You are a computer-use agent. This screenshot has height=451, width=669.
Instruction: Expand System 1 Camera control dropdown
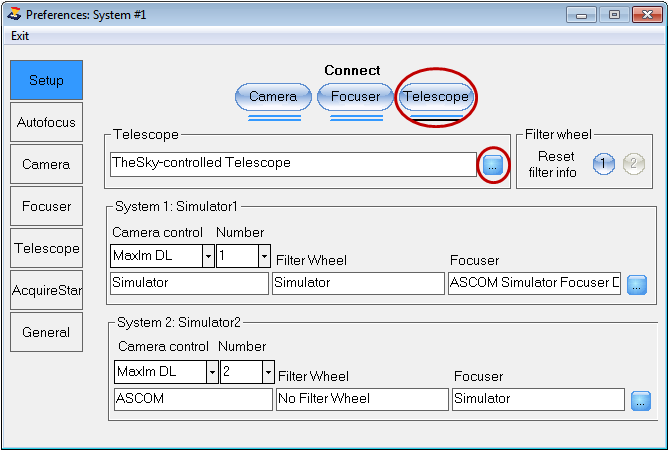click(208, 256)
